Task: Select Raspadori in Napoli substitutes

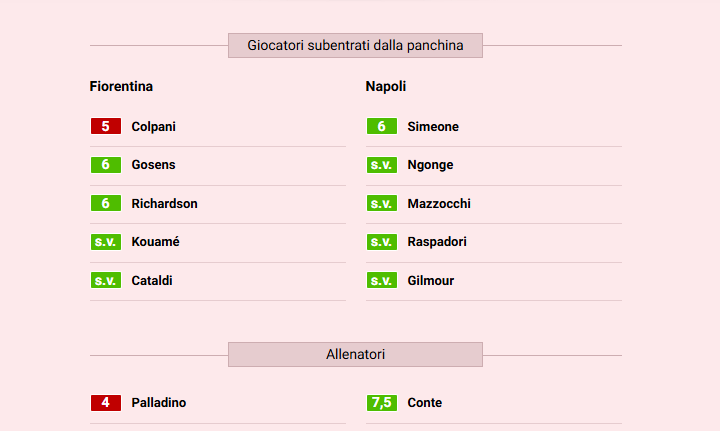Action: click(x=437, y=242)
